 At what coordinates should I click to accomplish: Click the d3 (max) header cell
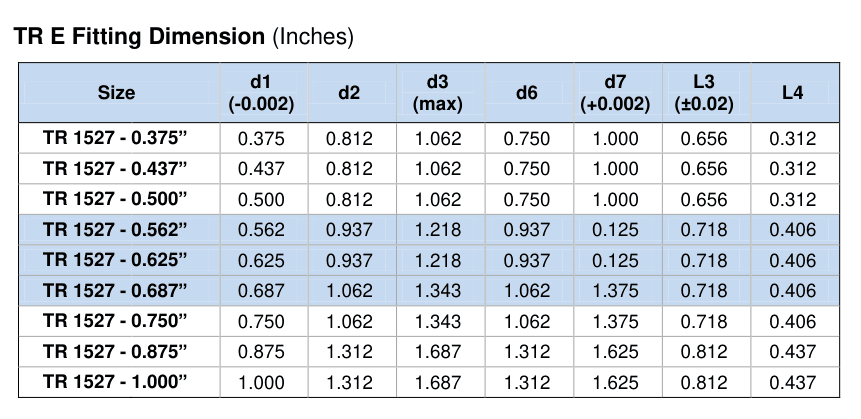tap(440, 92)
